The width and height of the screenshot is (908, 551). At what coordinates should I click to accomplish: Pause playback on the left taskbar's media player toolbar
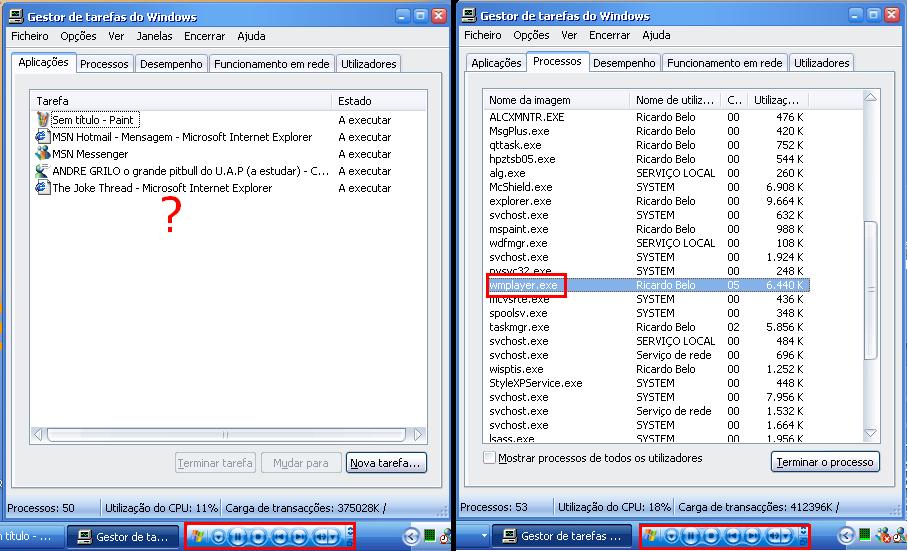[237, 536]
